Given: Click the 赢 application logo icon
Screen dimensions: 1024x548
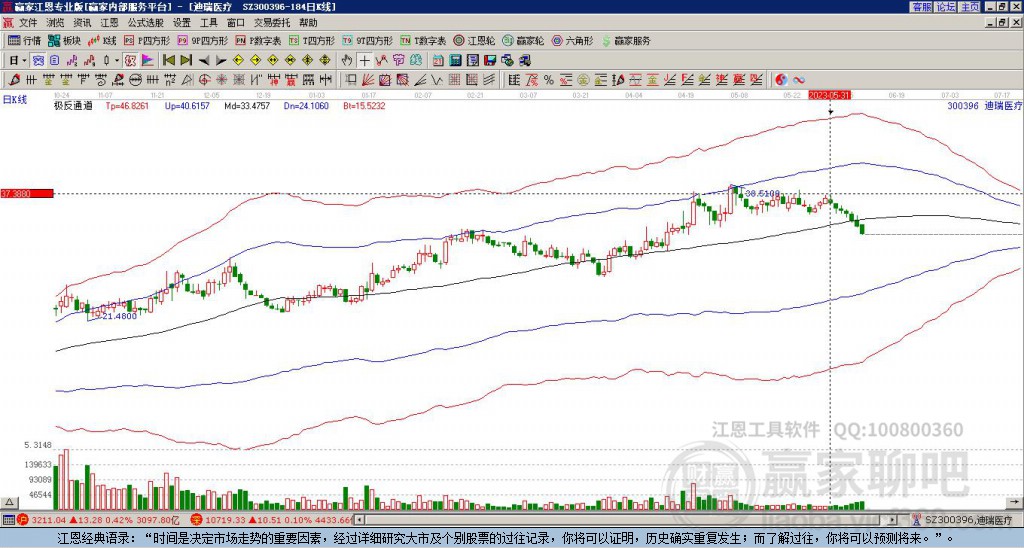Looking at the screenshot, I should click(x=8, y=23).
